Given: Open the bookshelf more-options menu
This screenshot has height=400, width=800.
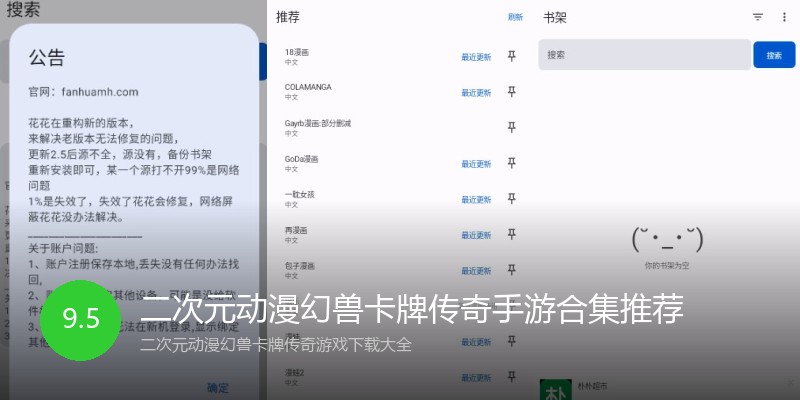Looking at the screenshot, I should [x=784, y=17].
